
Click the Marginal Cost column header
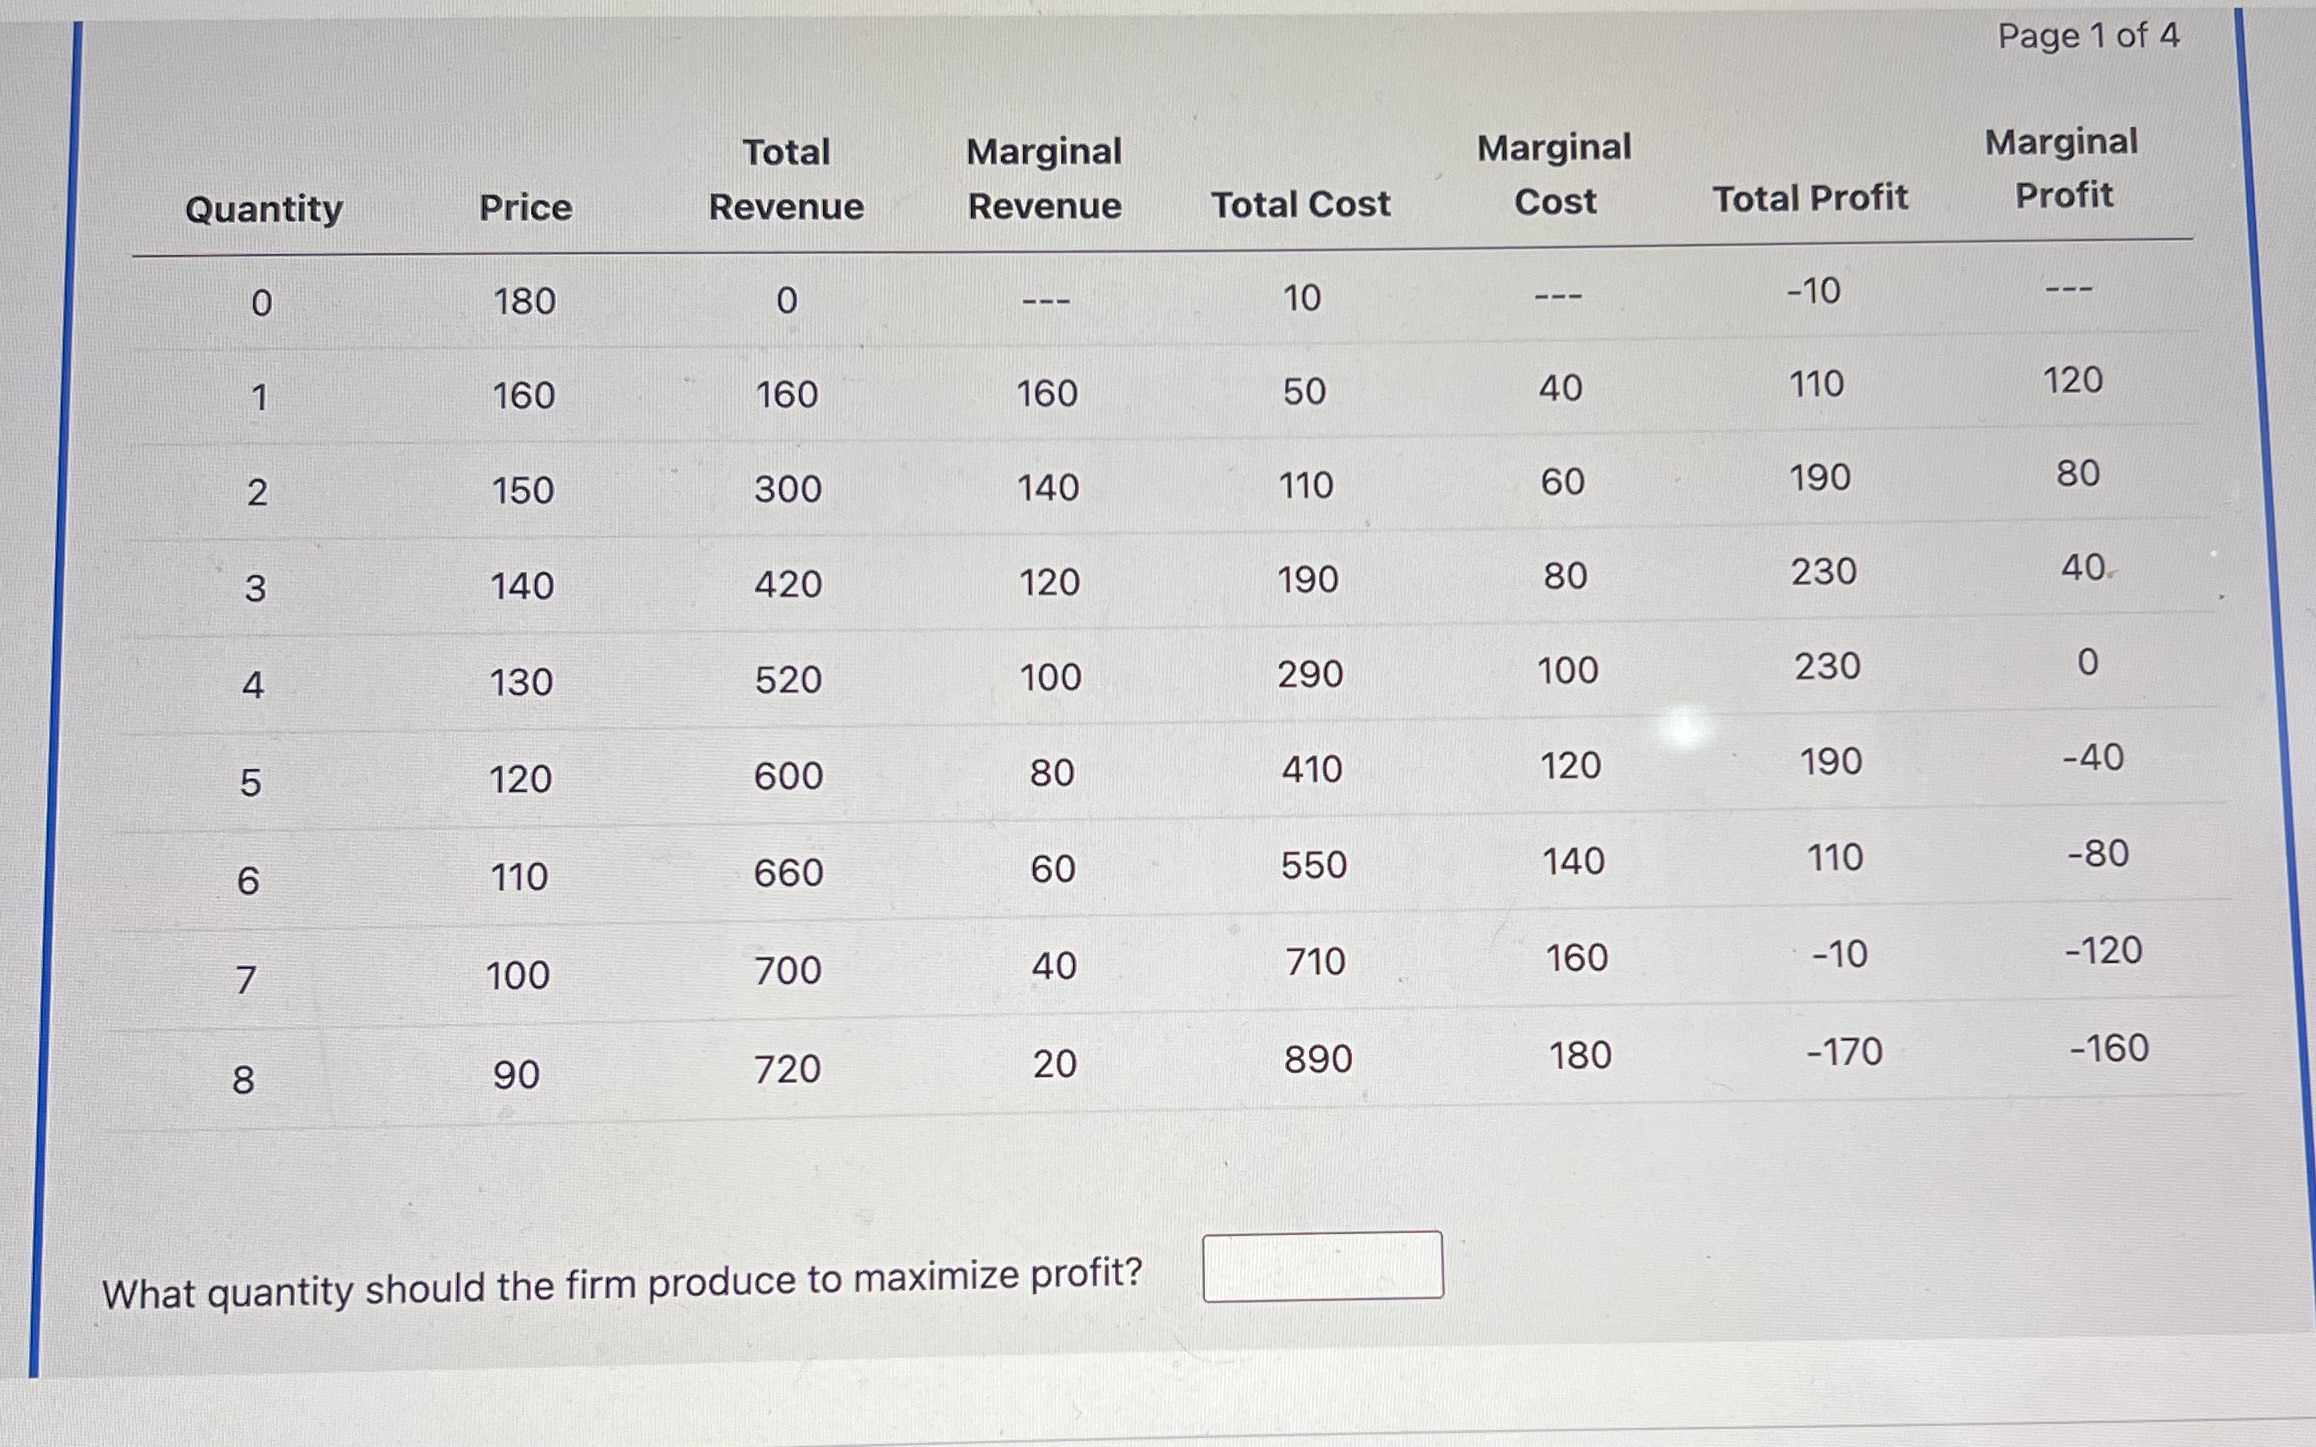click(1555, 174)
